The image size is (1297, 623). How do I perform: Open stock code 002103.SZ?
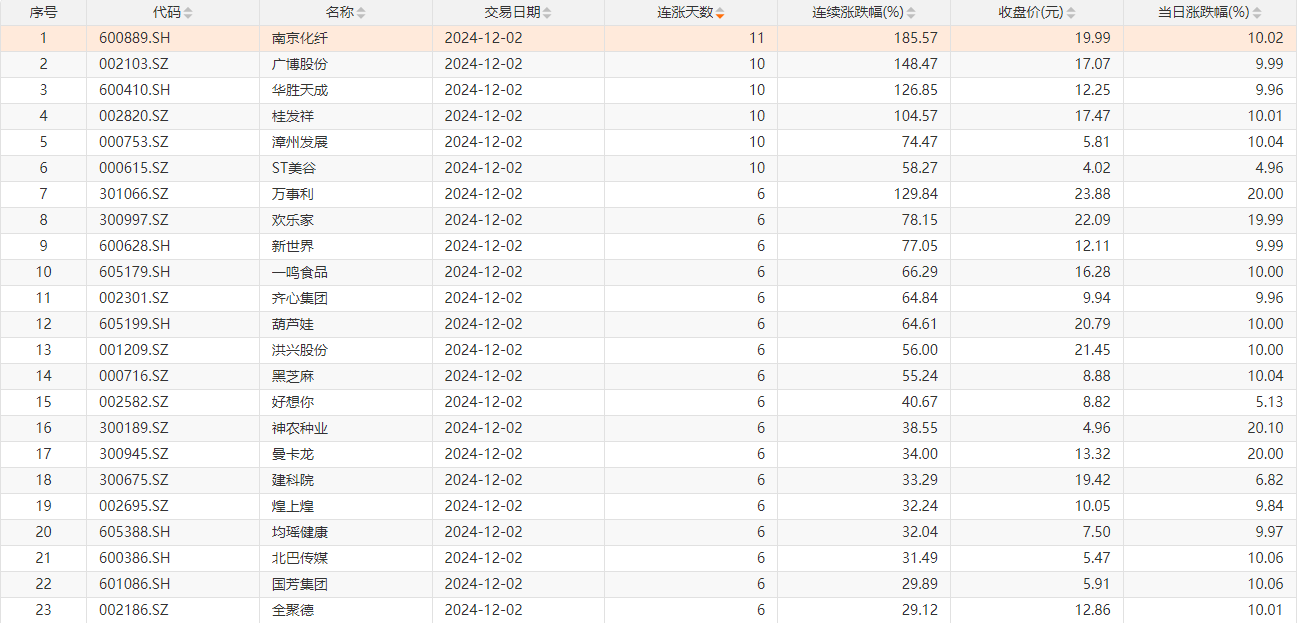pyautogui.click(x=134, y=64)
